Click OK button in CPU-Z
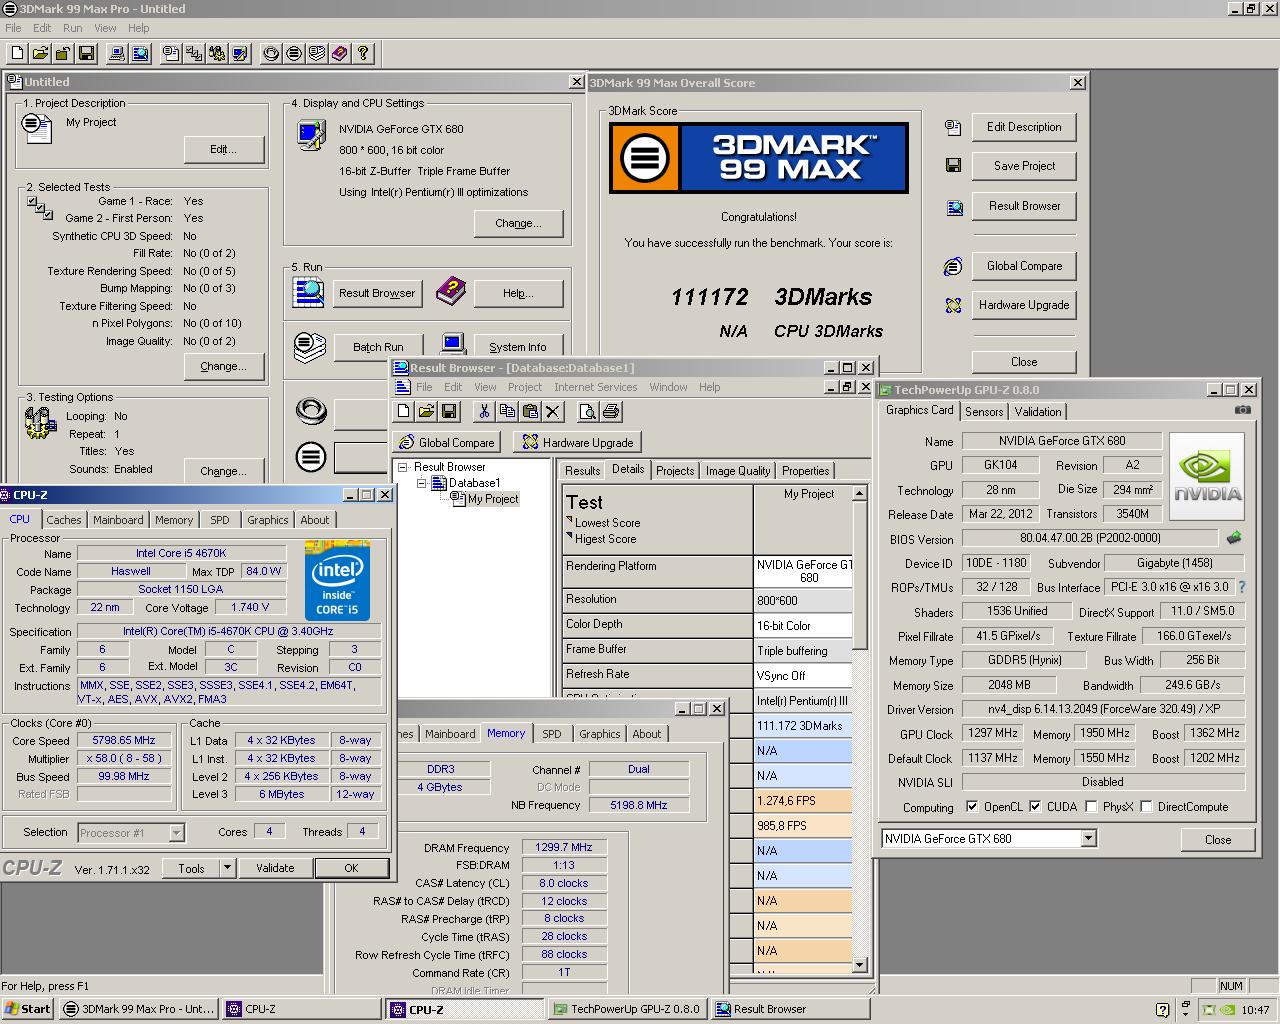This screenshot has width=1280, height=1024. 351,868
